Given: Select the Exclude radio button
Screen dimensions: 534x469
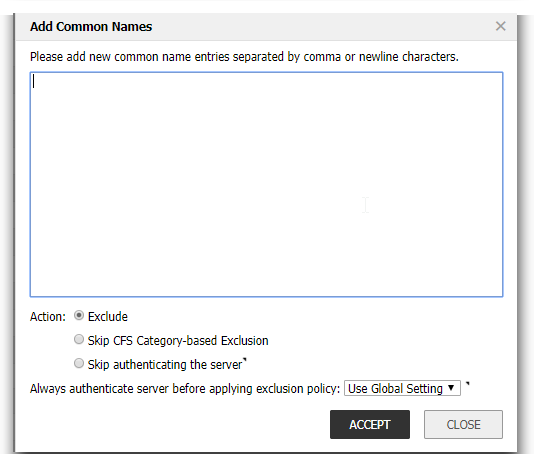Looking at the screenshot, I should (79, 316).
